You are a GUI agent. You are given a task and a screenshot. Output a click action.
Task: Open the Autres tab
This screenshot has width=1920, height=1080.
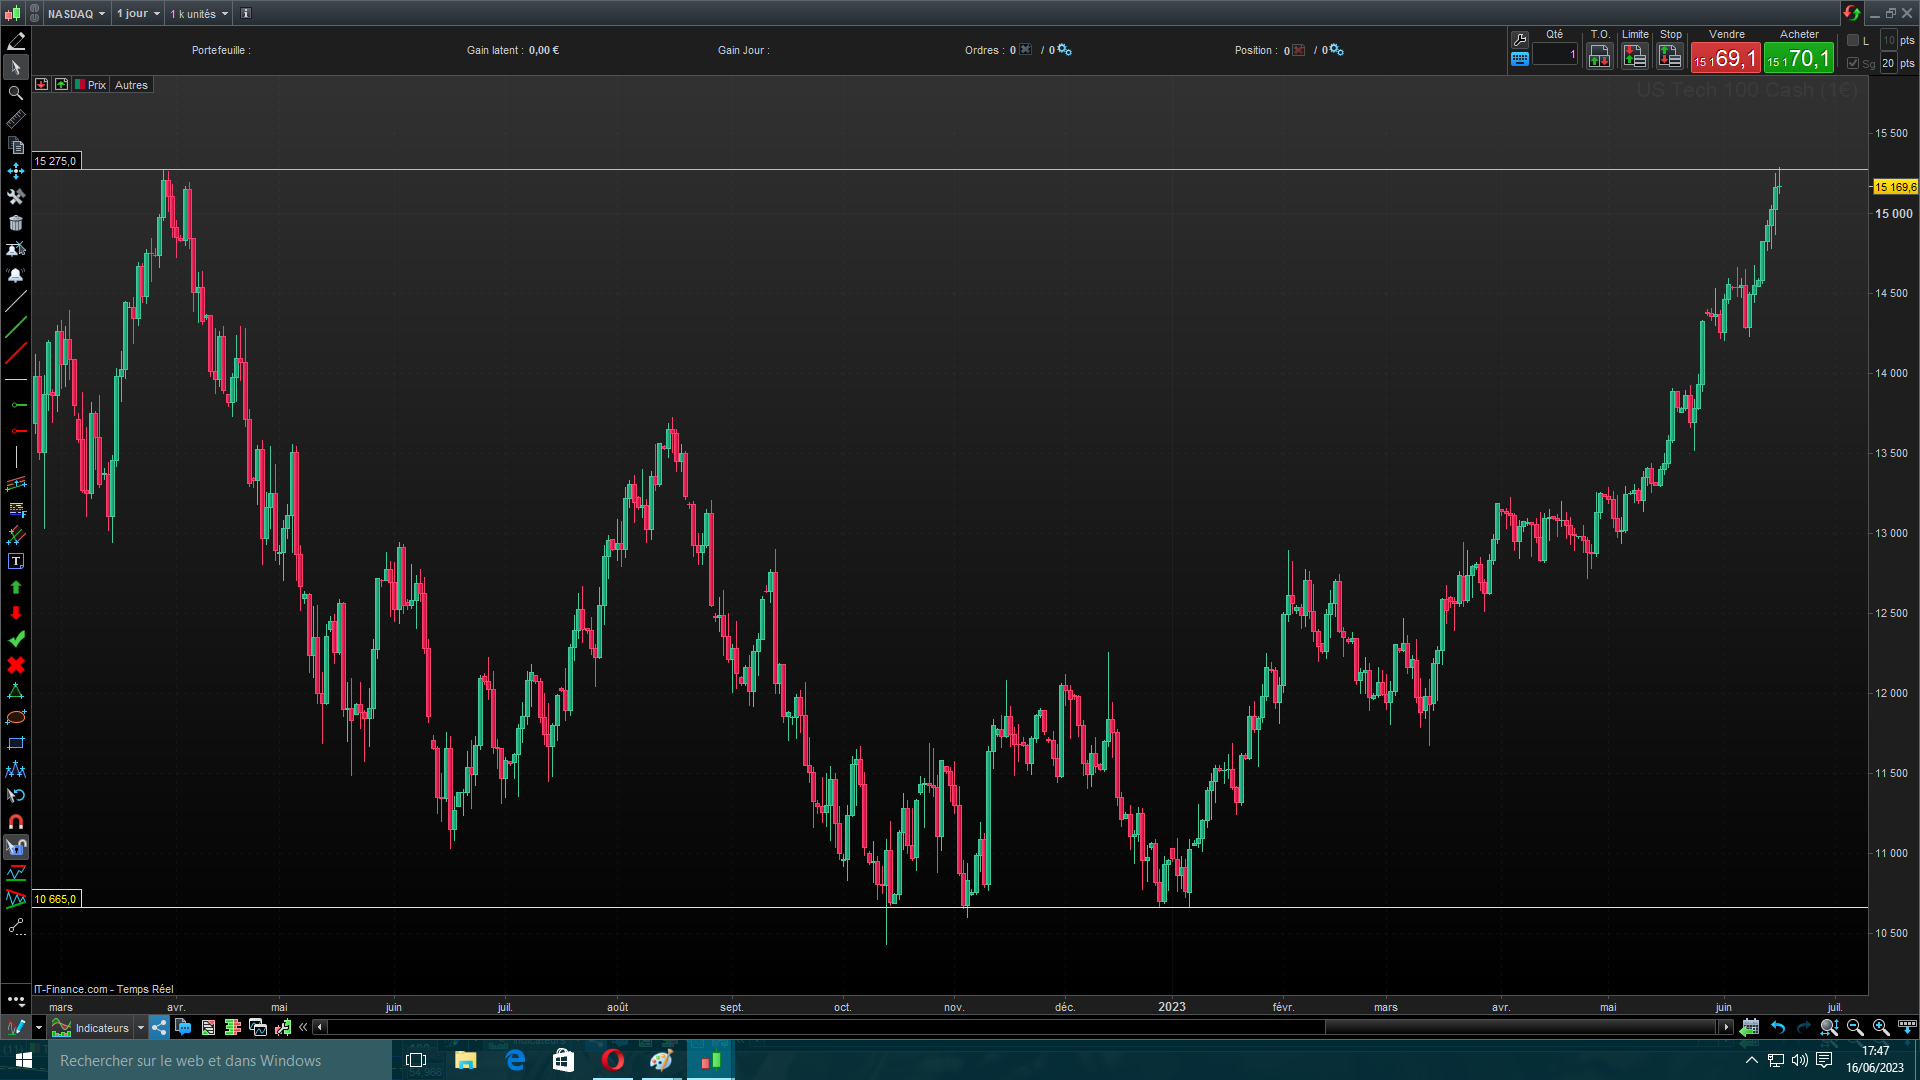pos(131,85)
